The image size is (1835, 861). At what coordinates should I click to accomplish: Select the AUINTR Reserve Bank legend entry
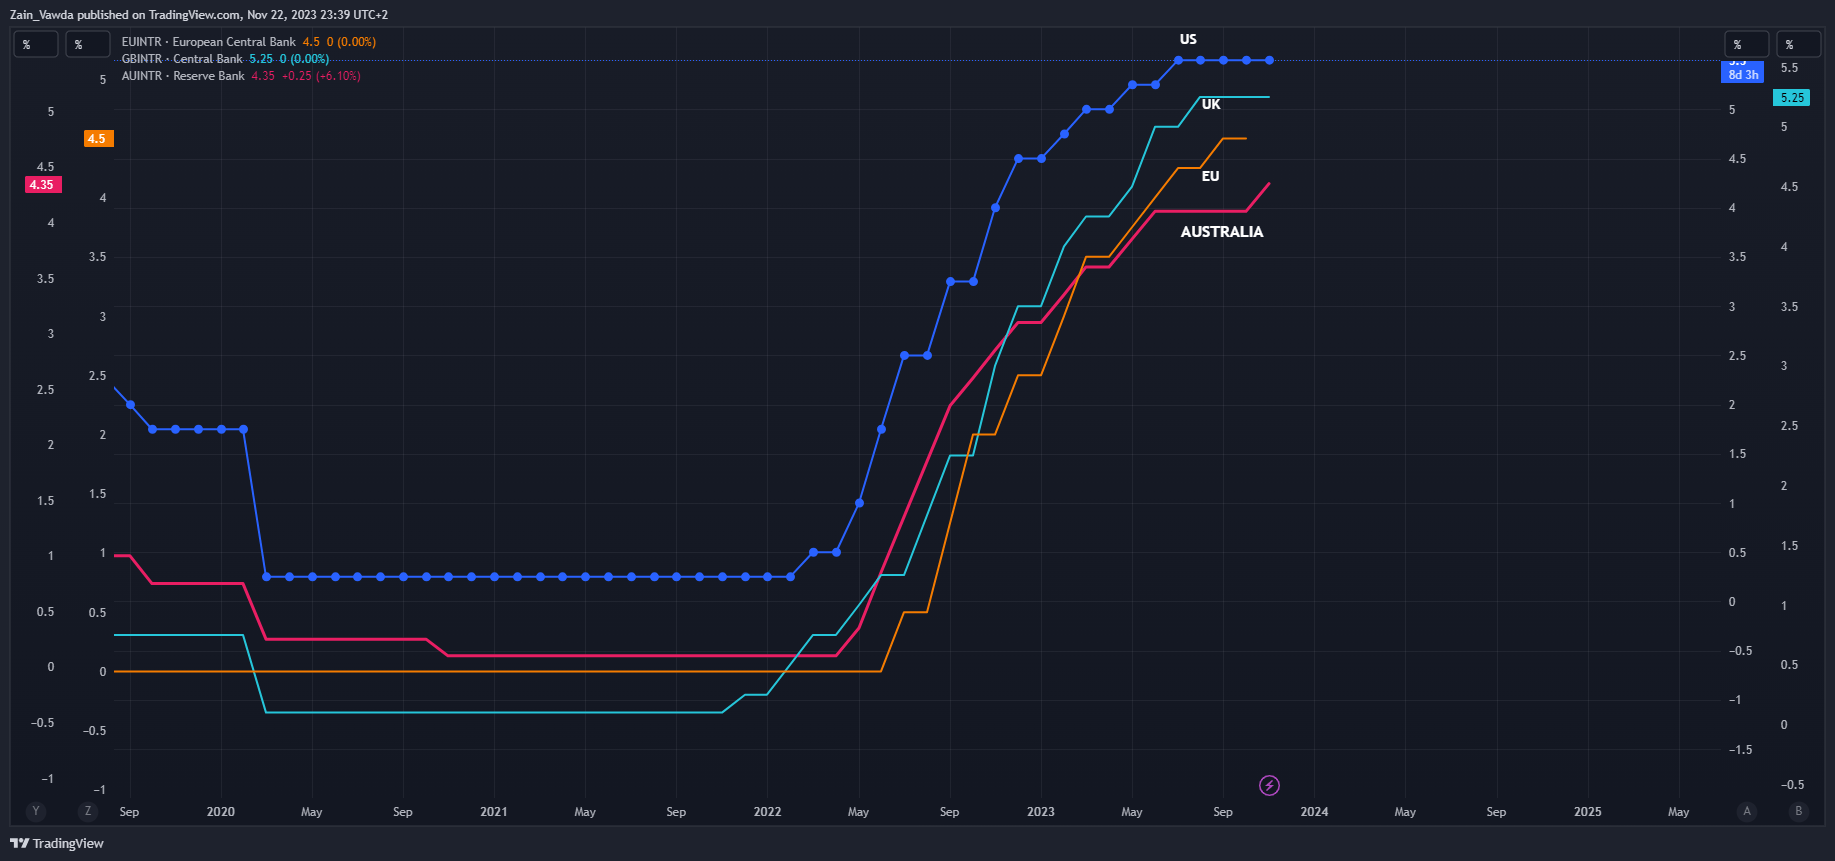coord(183,76)
